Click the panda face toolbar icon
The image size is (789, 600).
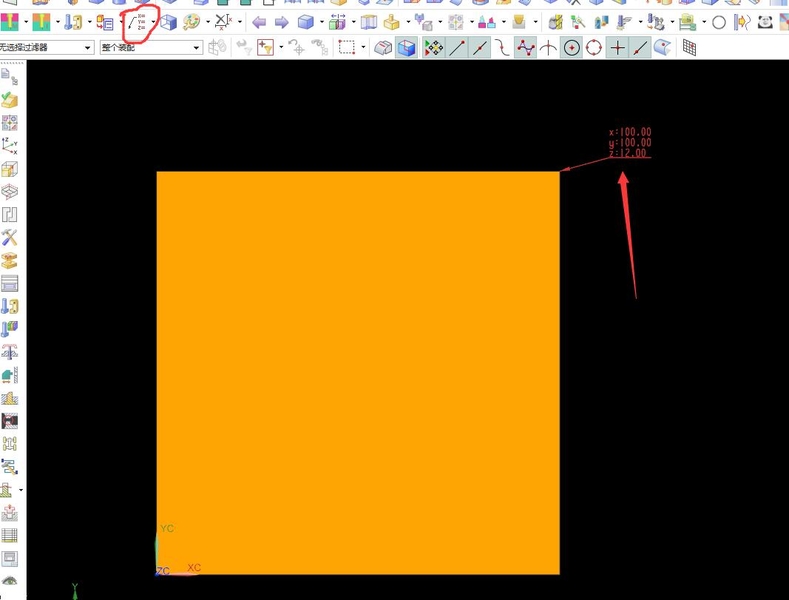pyautogui.click(x=765, y=22)
